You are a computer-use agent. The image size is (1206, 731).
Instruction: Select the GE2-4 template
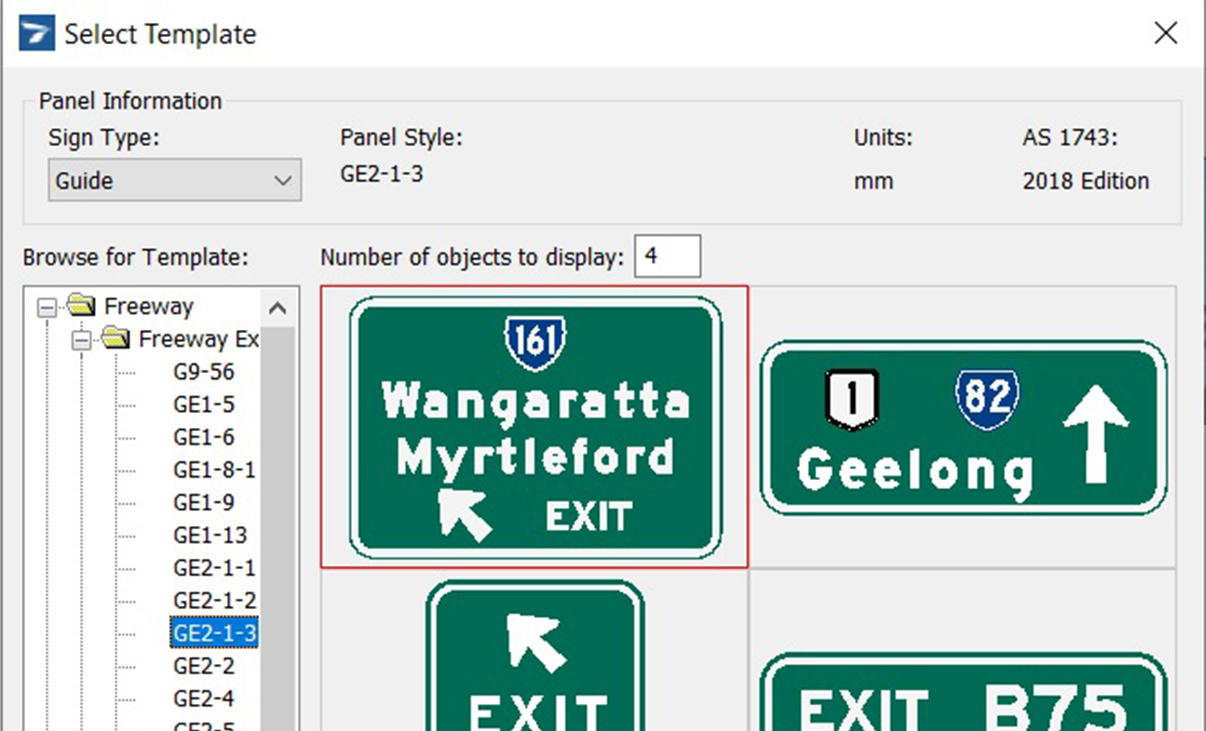pyautogui.click(x=207, y=698)
